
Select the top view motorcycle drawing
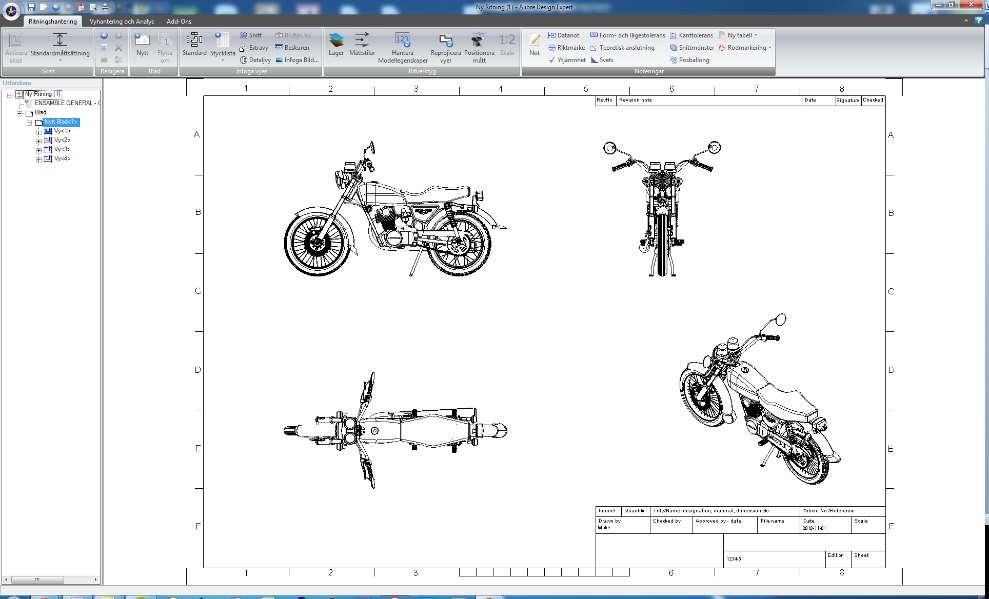394,430
